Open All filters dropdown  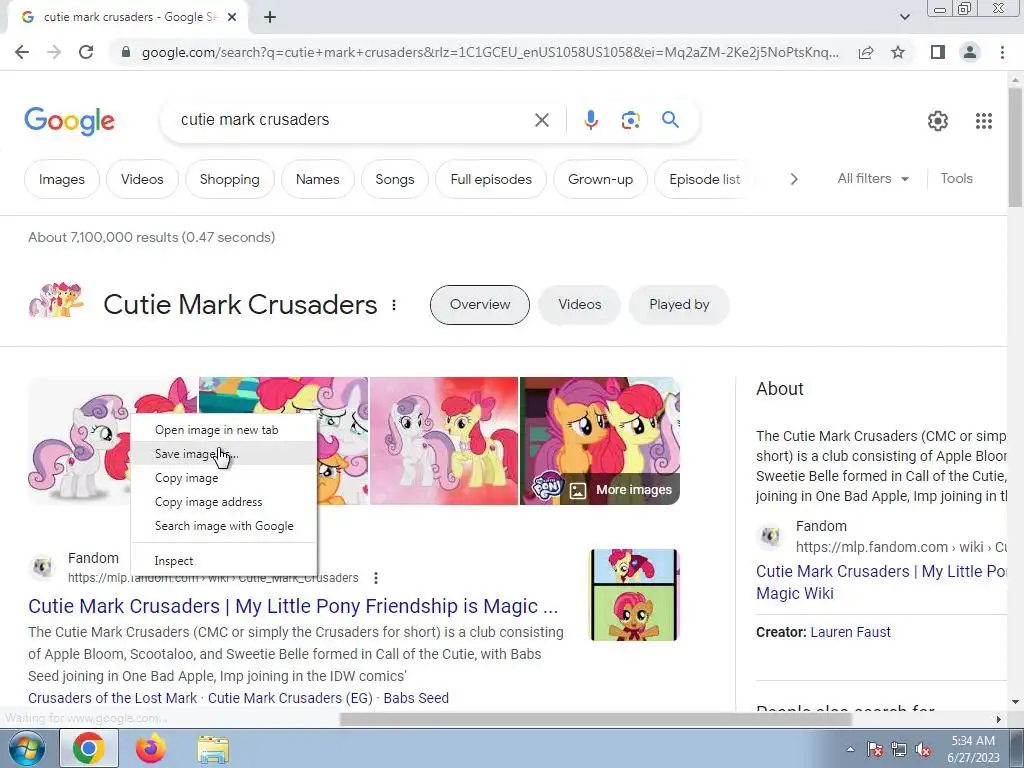click(872, 178)
